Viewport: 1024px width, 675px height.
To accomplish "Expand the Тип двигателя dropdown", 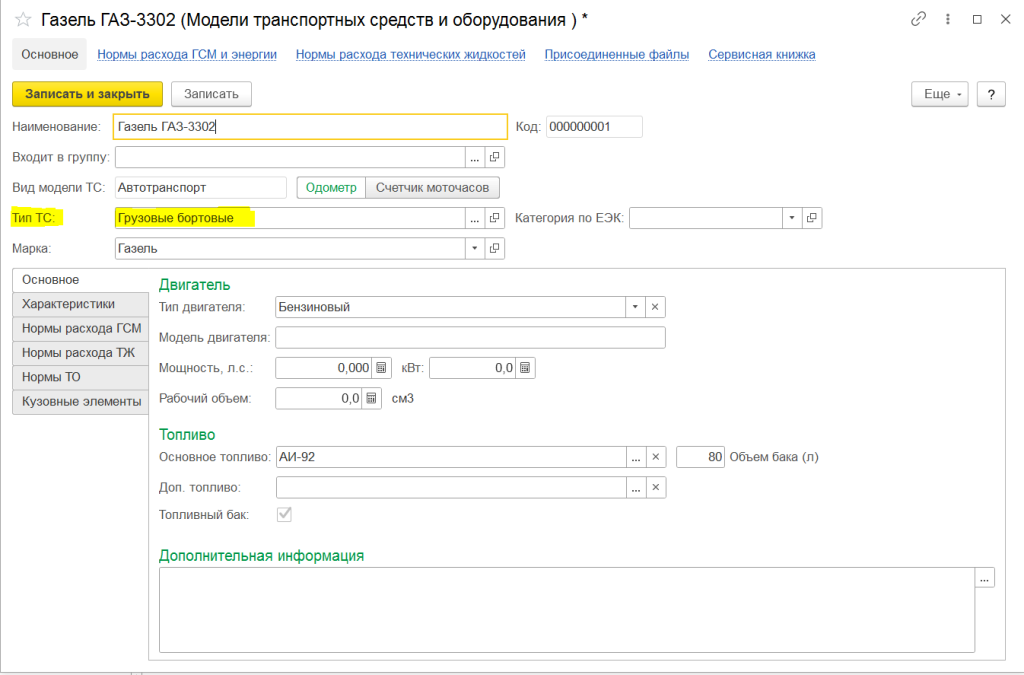I will coord(635,307).
